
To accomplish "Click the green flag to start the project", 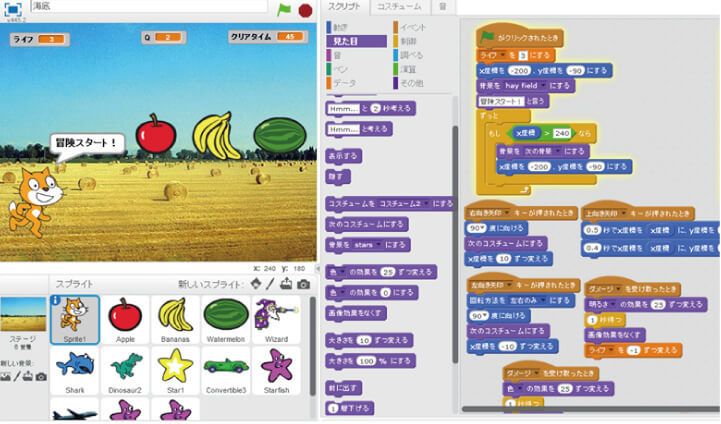I will [x=284, y=10].
